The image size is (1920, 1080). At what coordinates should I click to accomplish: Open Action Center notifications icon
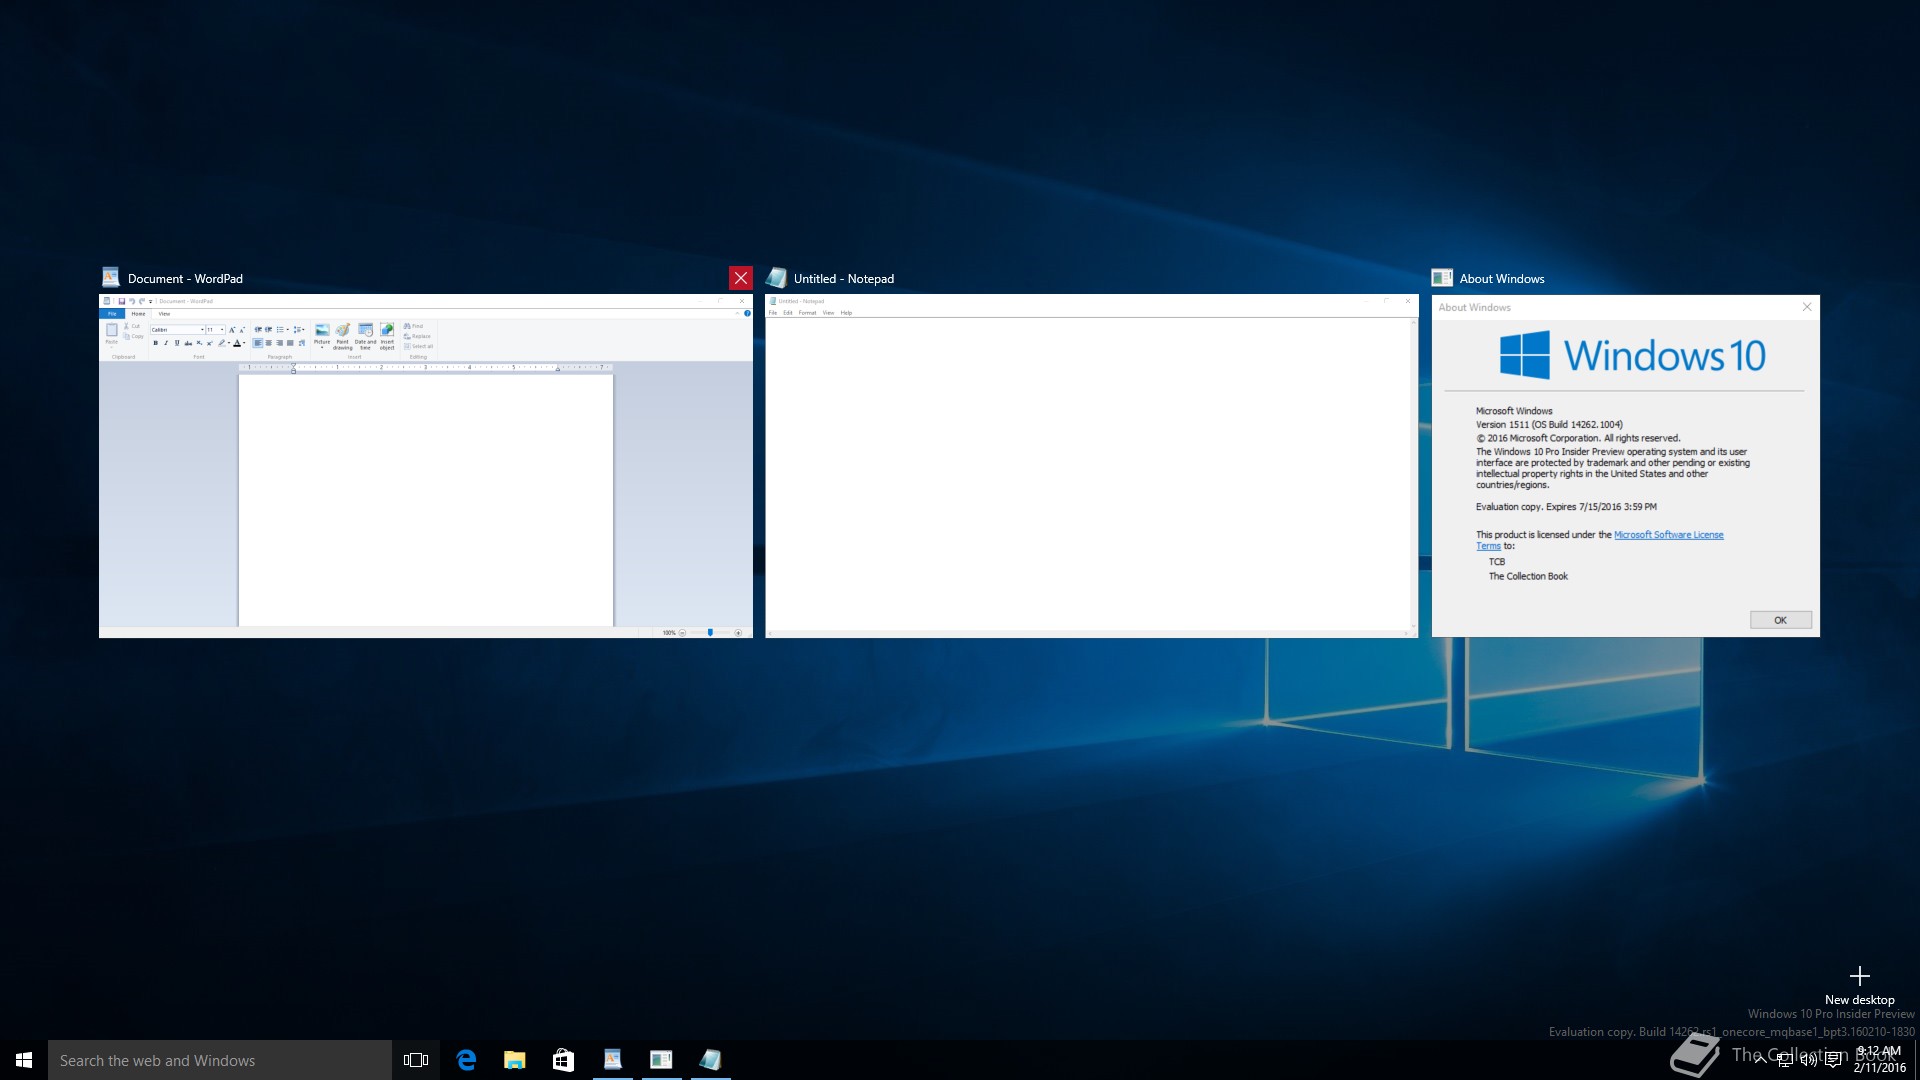pyautogui.click(x=1833, y=1061)
